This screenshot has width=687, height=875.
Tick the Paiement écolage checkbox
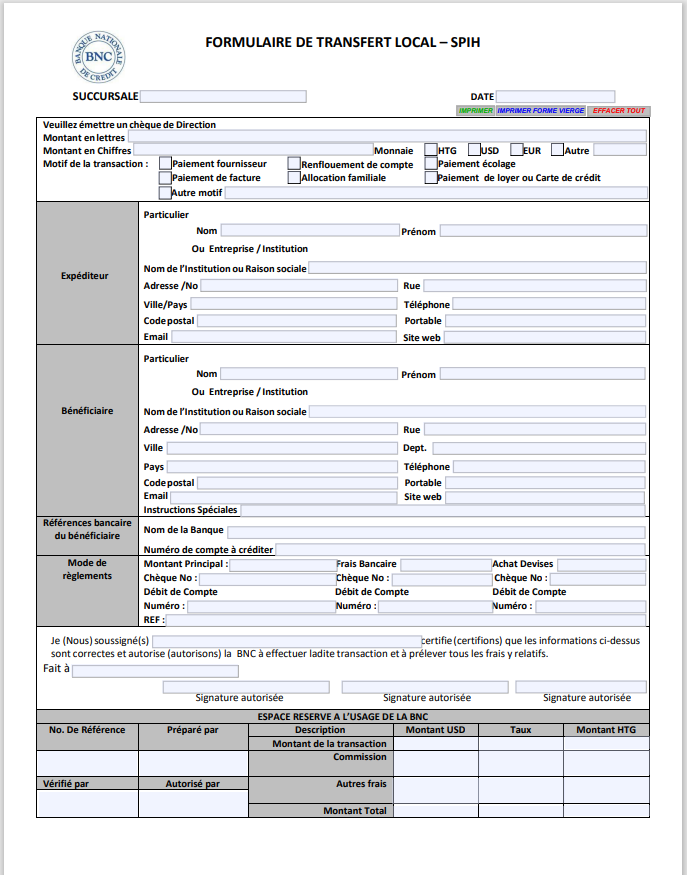(x=431, y=164)
